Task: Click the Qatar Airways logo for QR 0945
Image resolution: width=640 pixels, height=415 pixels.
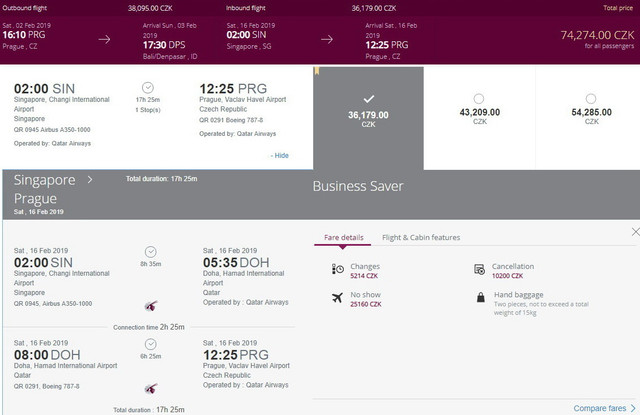Action: [151, 305]
